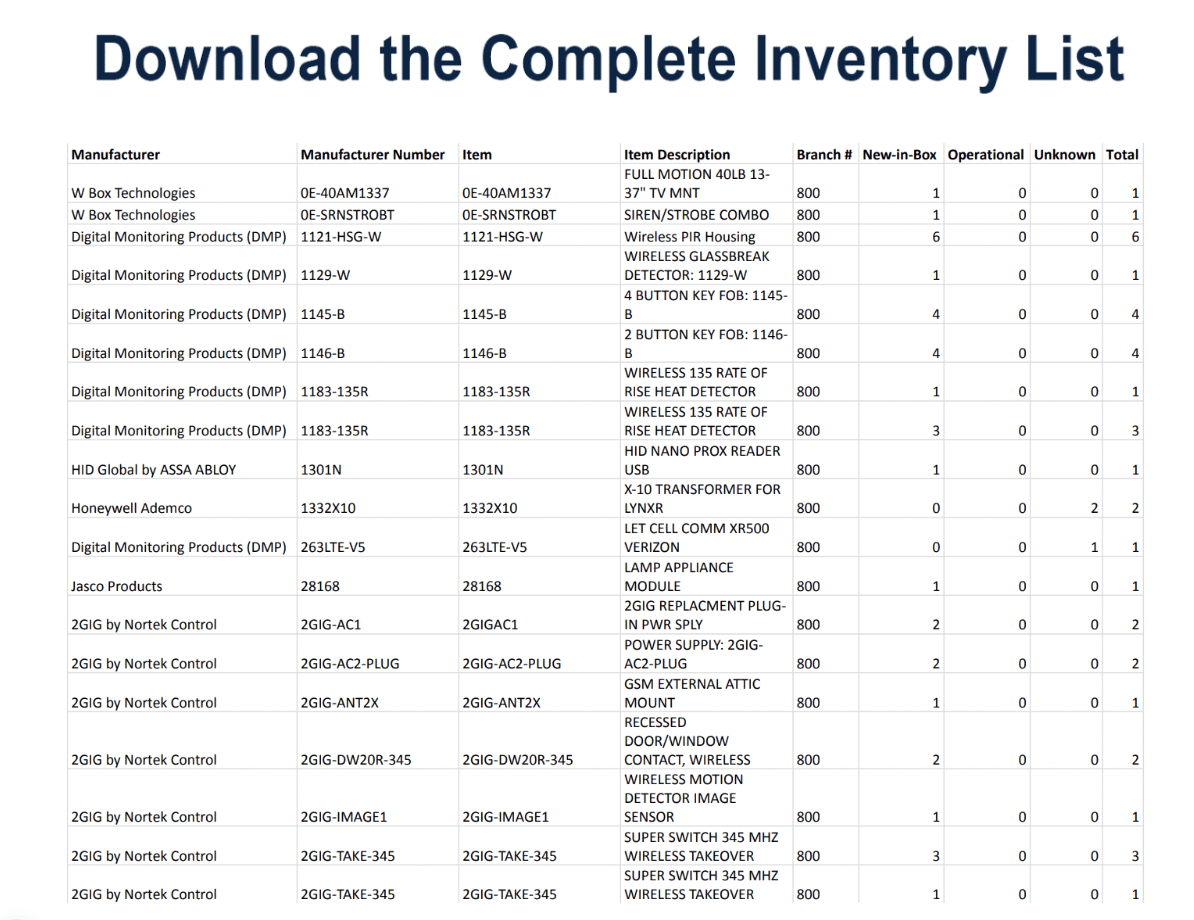Image resolution: width=1194 pixels, height=920 pixels.
Task: Select the HID Global by ASSA ABLOY cell
Action: coord(154,470)
